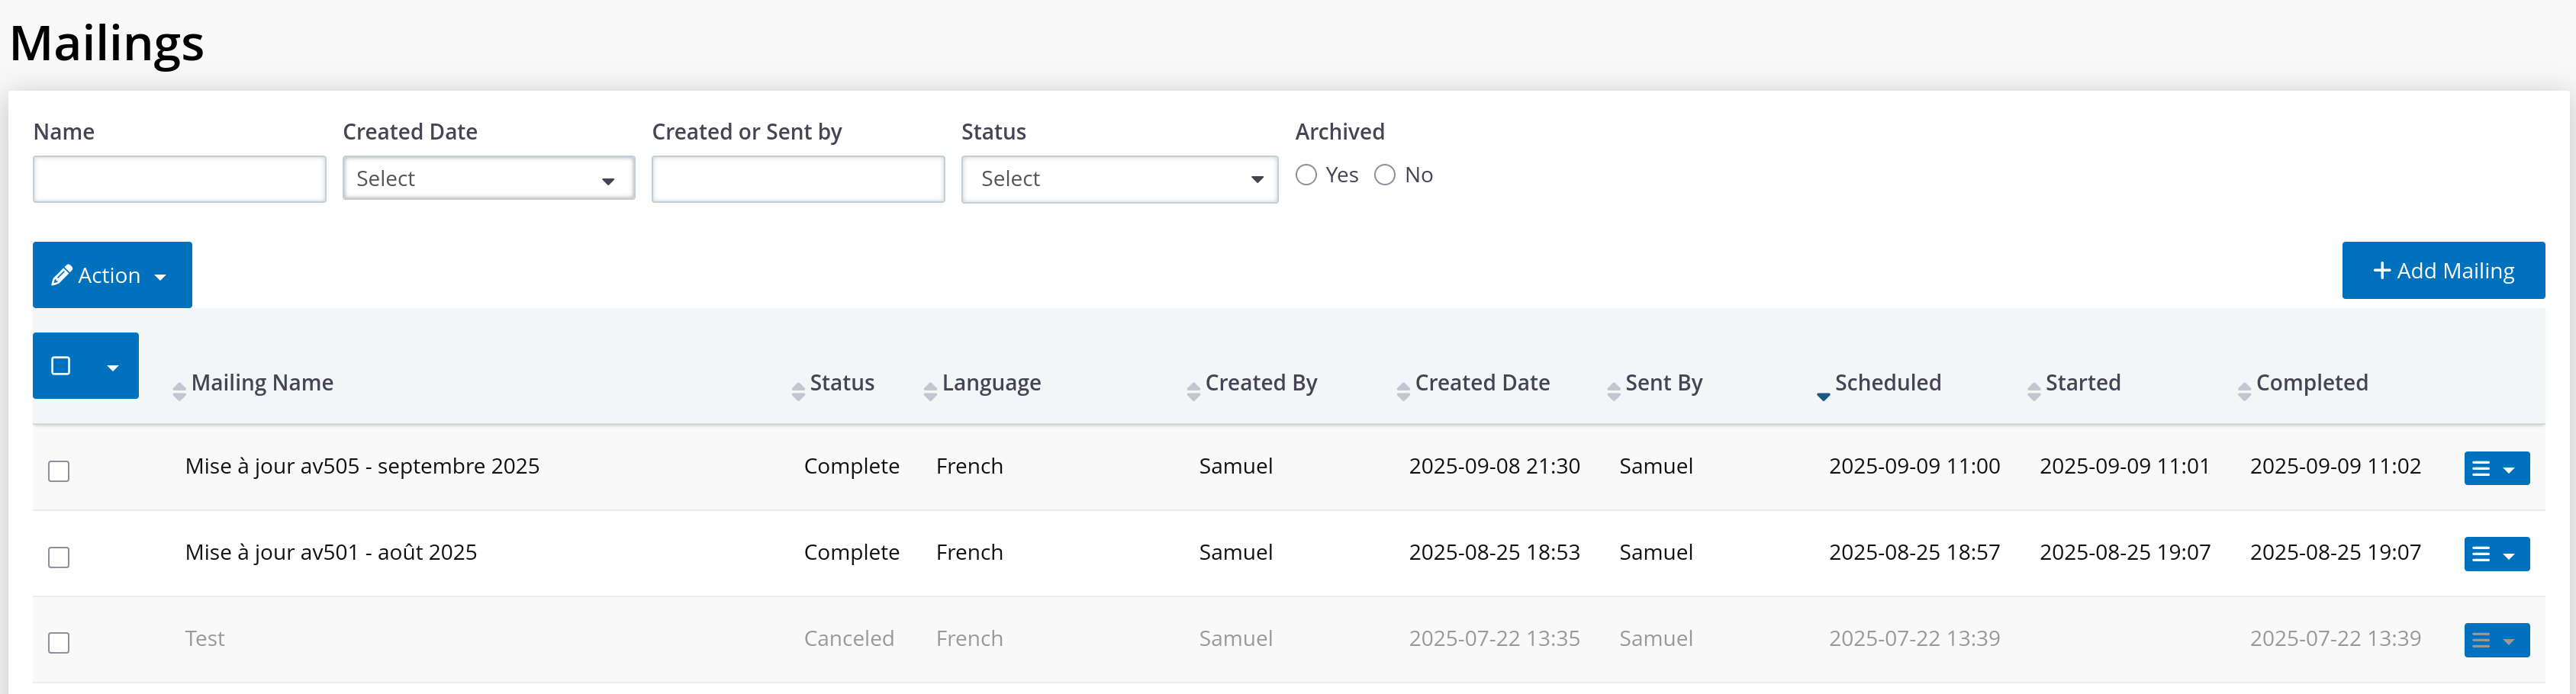Tick the checkbox for Test mailing
Screen dimensions: 2576x694
[59, 643]
